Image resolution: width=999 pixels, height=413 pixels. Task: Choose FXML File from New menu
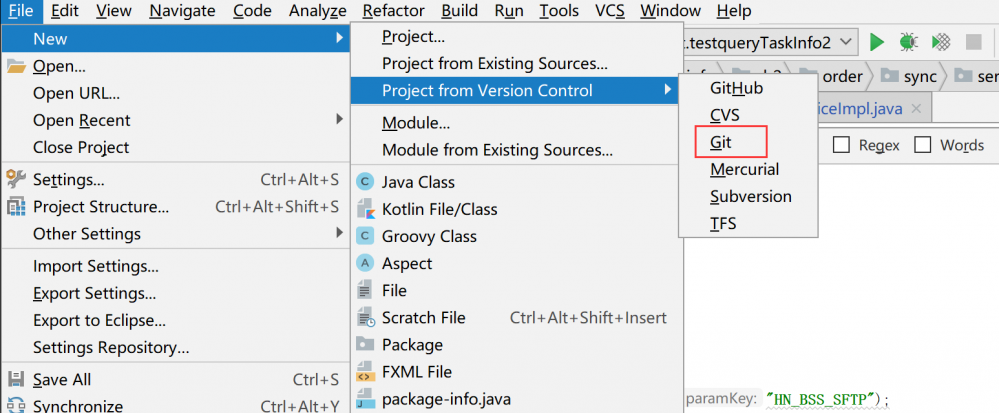(x=416, y=372)
